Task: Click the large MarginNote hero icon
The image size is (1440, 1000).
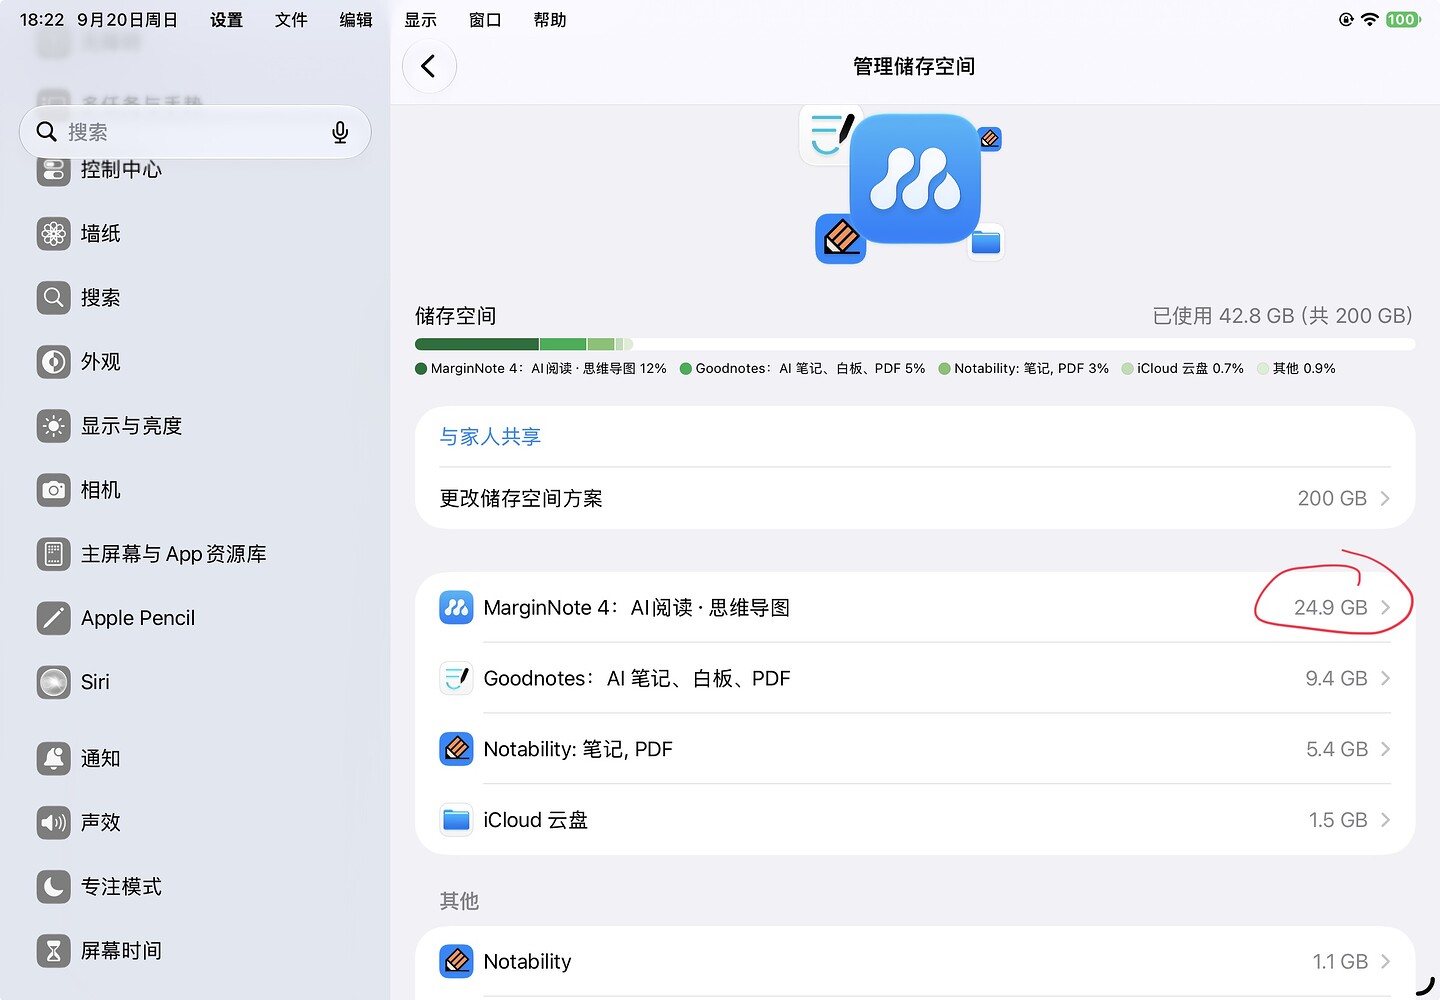Action: tap(915, 178)
